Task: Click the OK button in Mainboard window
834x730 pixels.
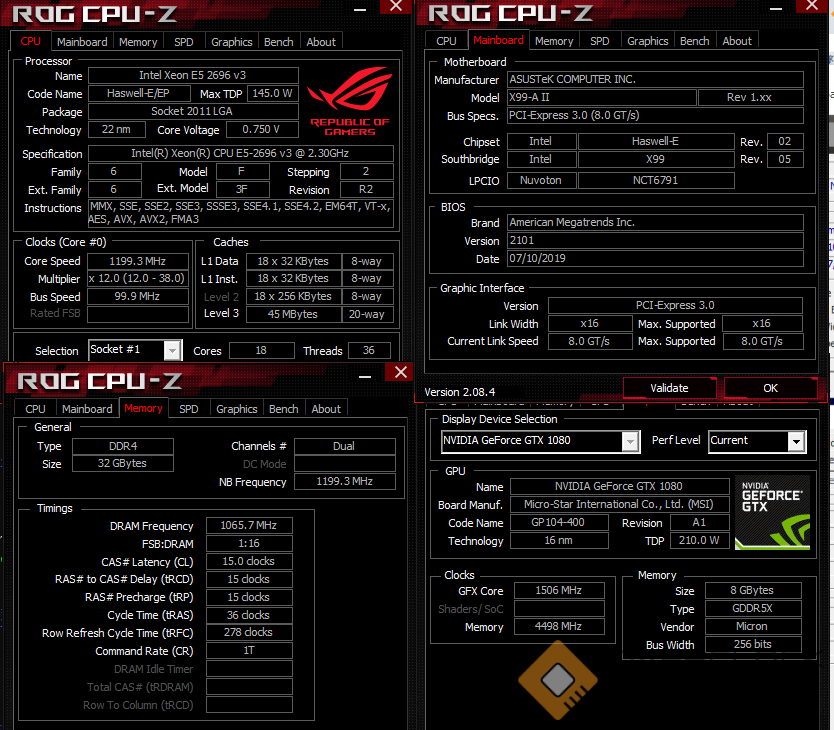Action: pyautogui.click(x=770, y=388)
